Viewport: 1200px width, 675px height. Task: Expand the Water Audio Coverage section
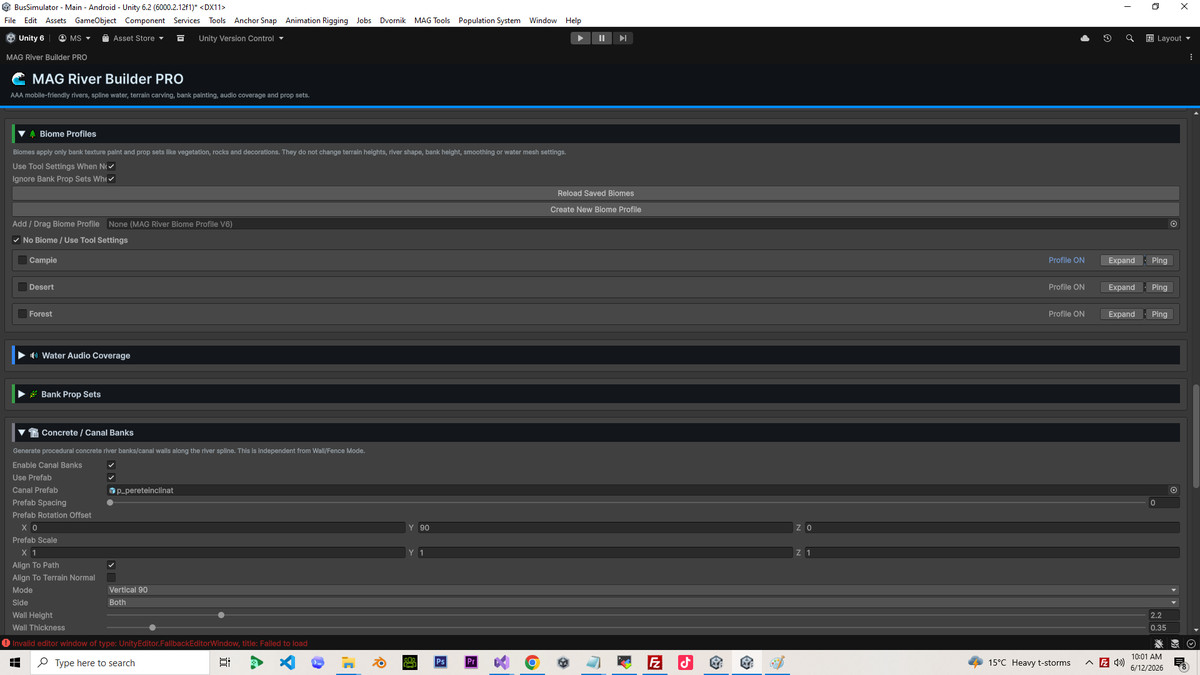pyautogui.click(x=22, y=356)
